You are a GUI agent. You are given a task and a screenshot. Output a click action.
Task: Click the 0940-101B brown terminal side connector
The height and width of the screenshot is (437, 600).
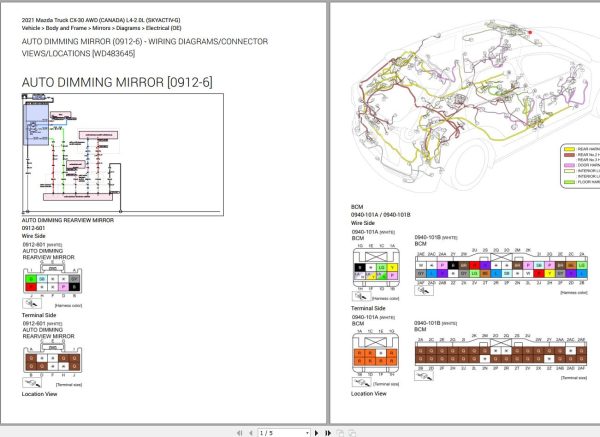click(x=501, y=354)
